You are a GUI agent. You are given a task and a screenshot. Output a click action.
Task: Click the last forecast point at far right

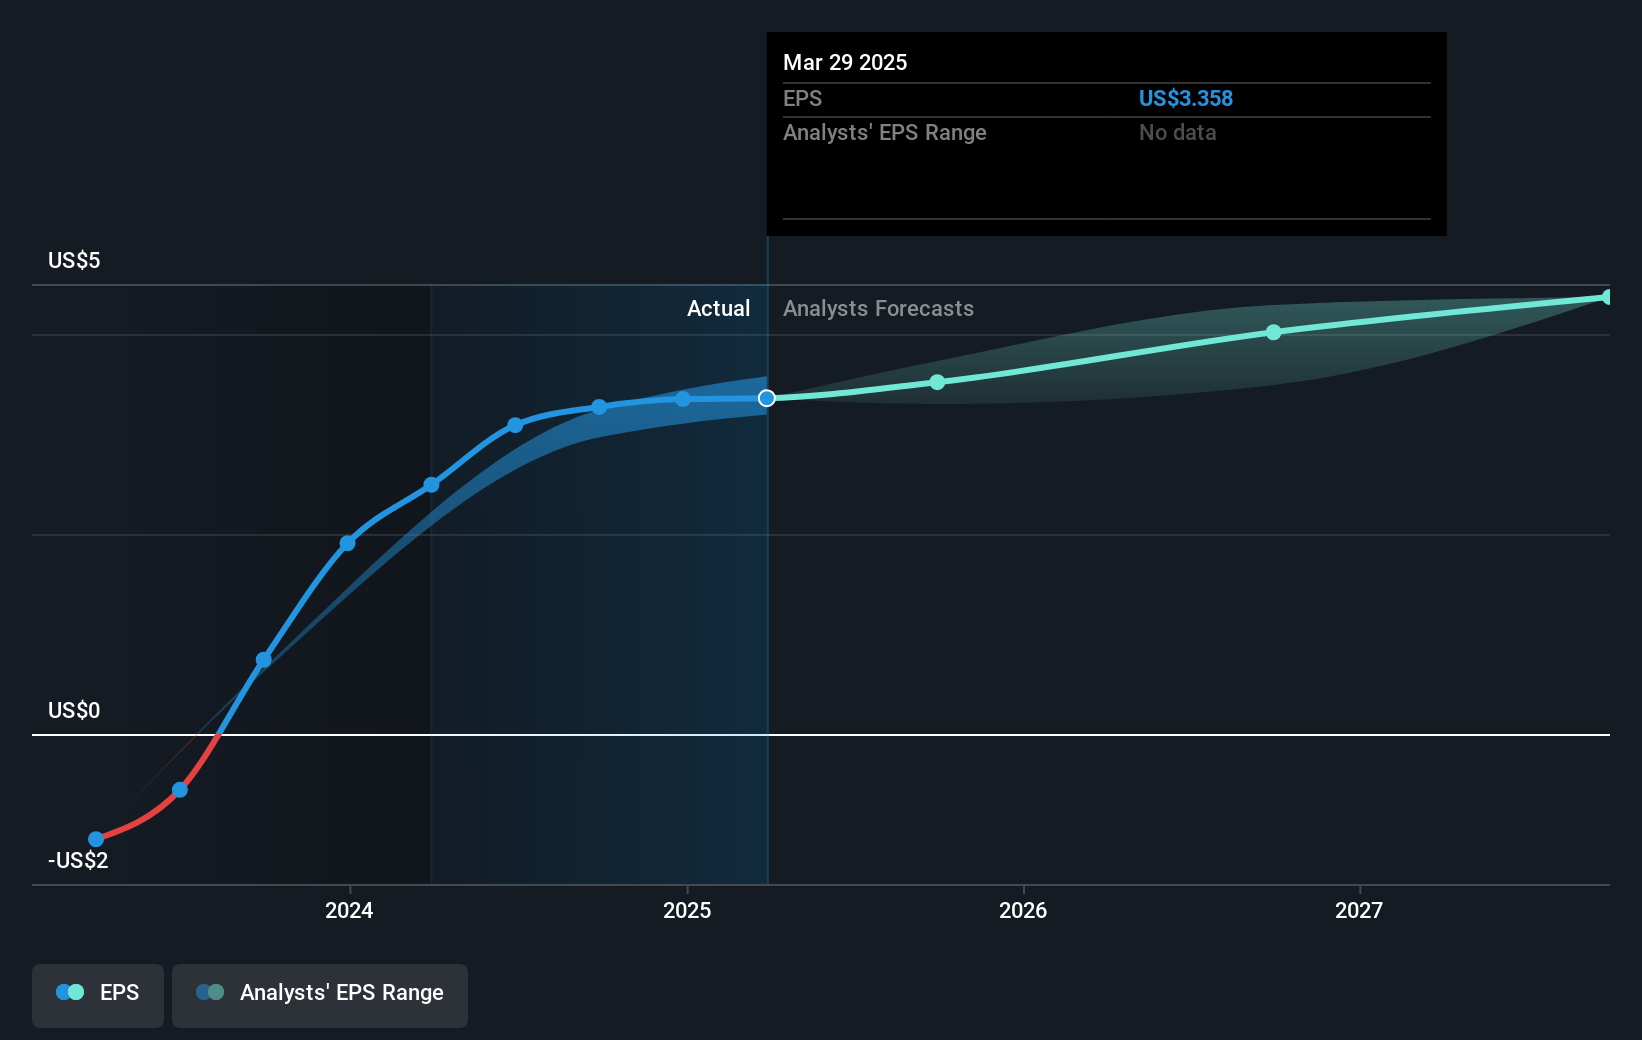pyautogui.click(x=1607, y=297)
